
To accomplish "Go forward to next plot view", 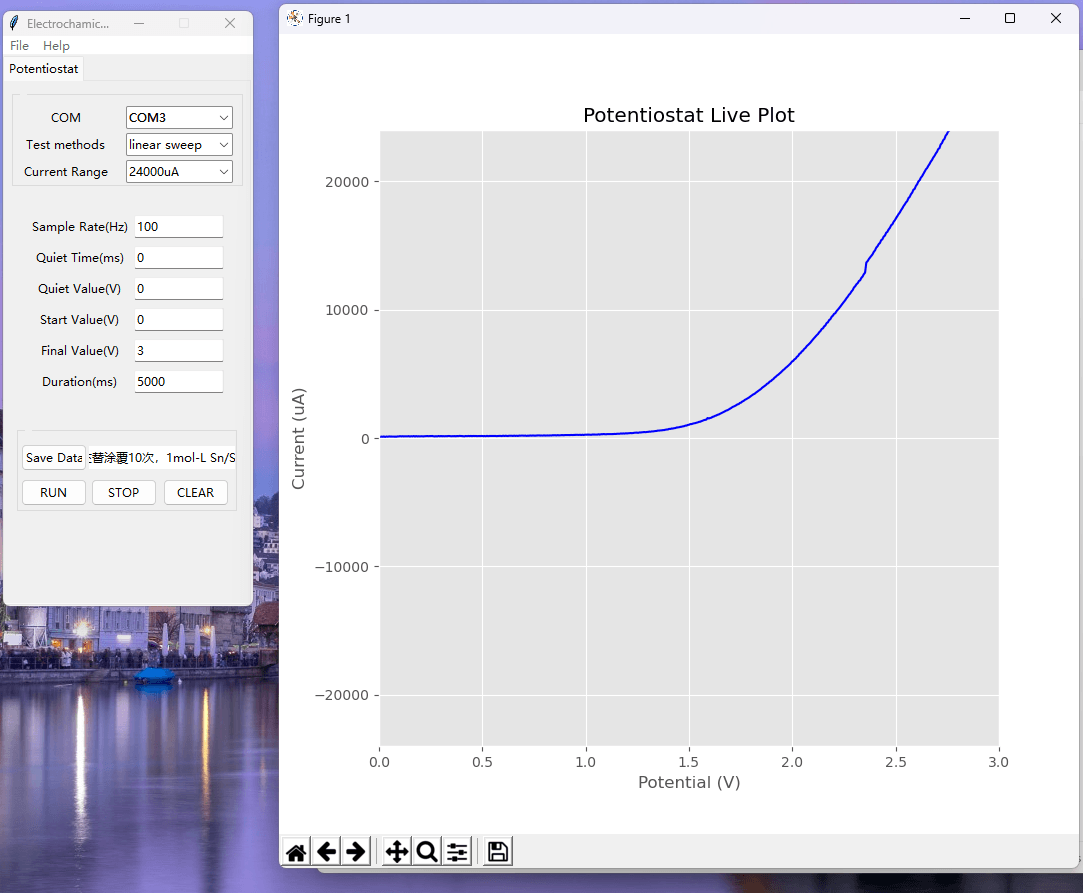I will 356,852.
